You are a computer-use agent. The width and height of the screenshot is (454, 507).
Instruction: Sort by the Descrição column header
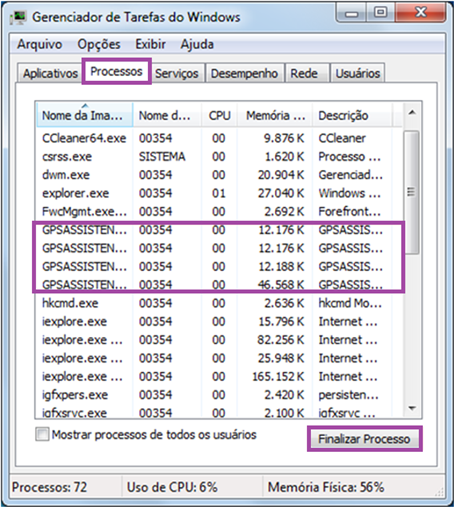point(352,115)
